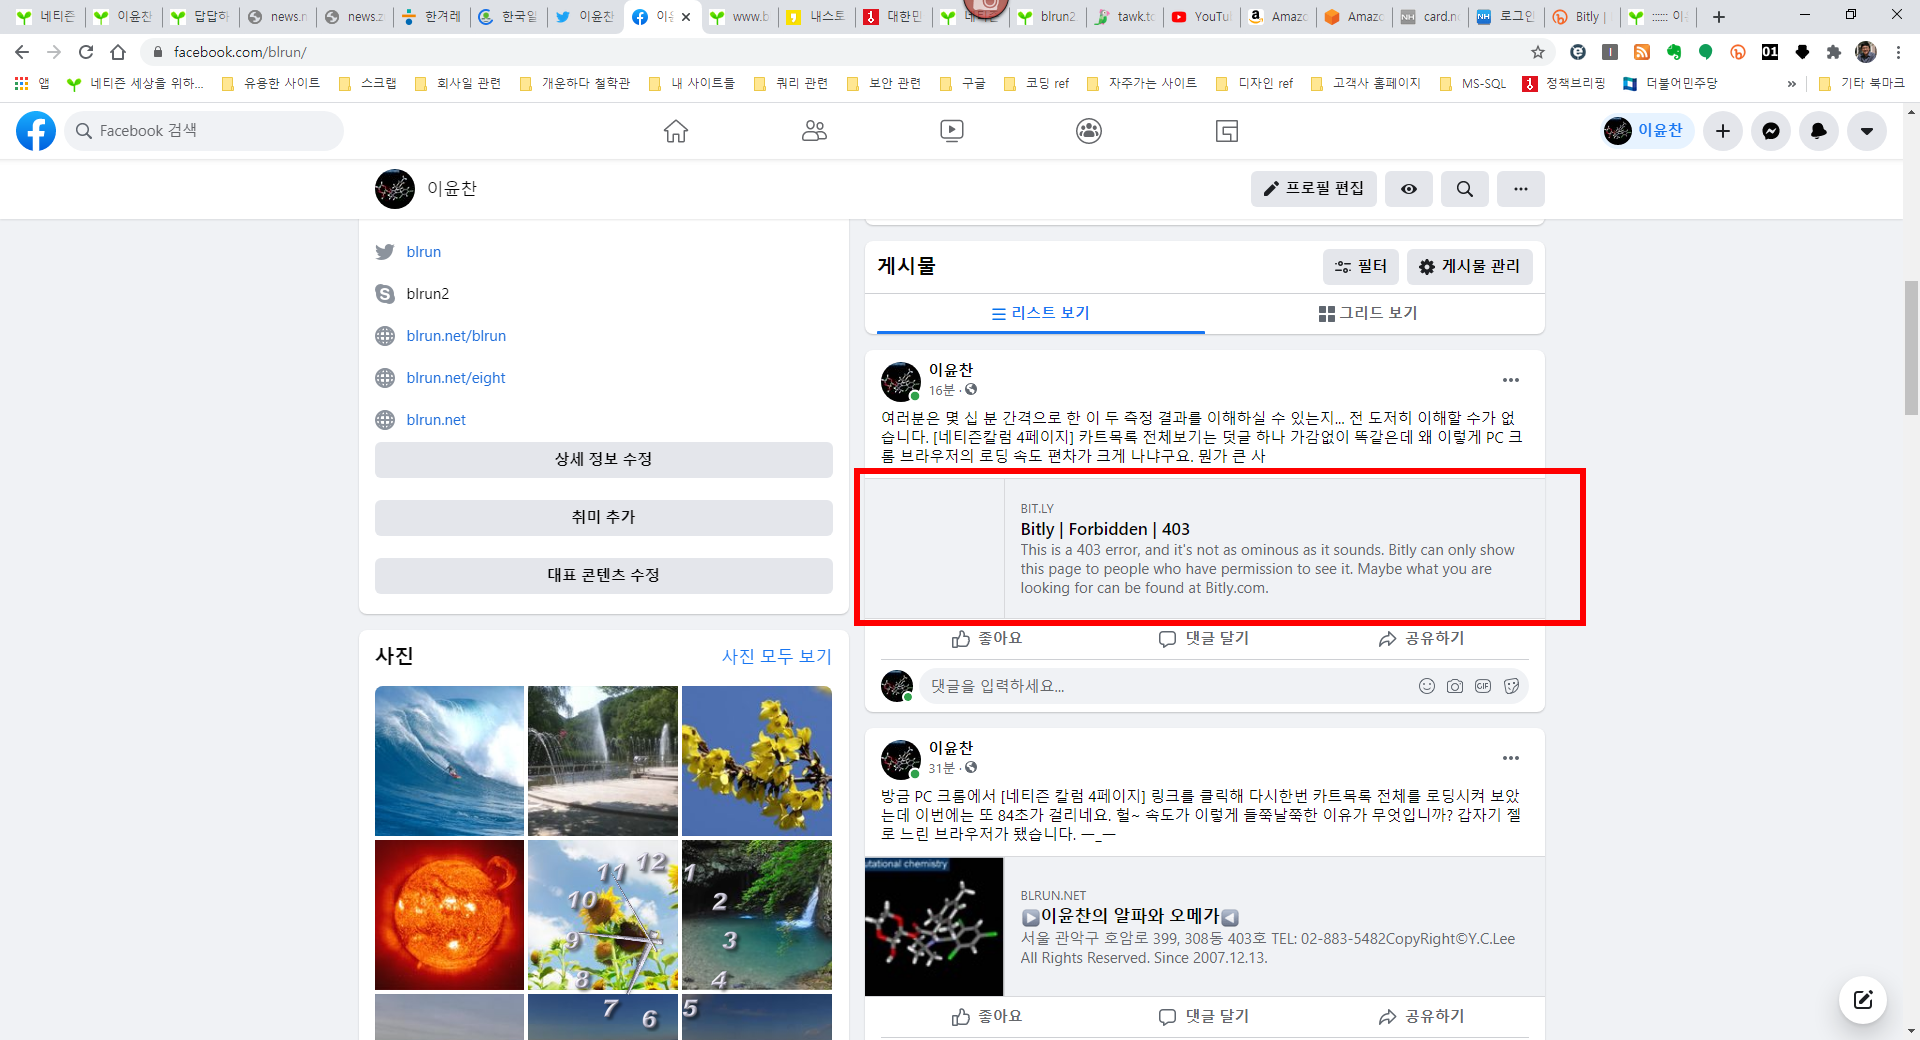Click the Facebook 검색 search field
Viewport: 1920px width, 1040px height.
[205, 131]
